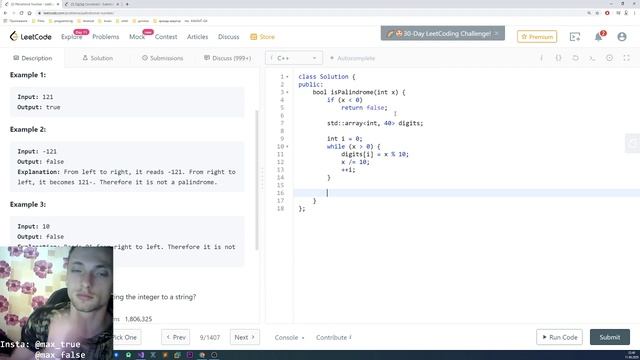Click the side feedback tab at right edge
The width and height of the screenshot is (640, 360).
(633, 143)
